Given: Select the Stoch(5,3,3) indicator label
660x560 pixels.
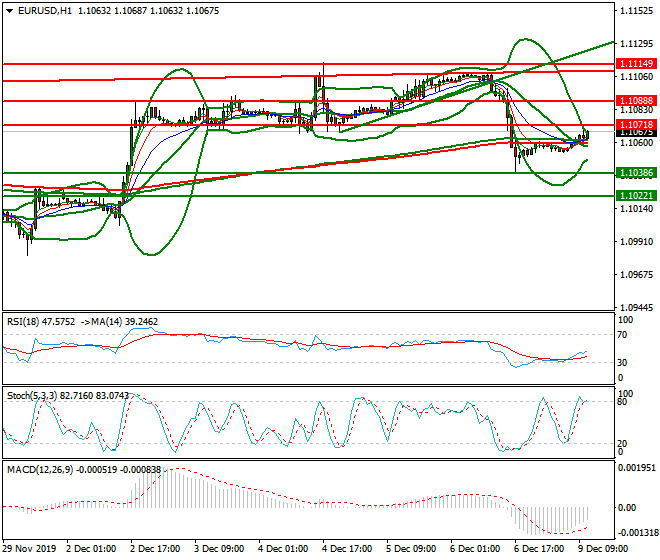Looking at the screenshot, I should [x=68, y=396].
